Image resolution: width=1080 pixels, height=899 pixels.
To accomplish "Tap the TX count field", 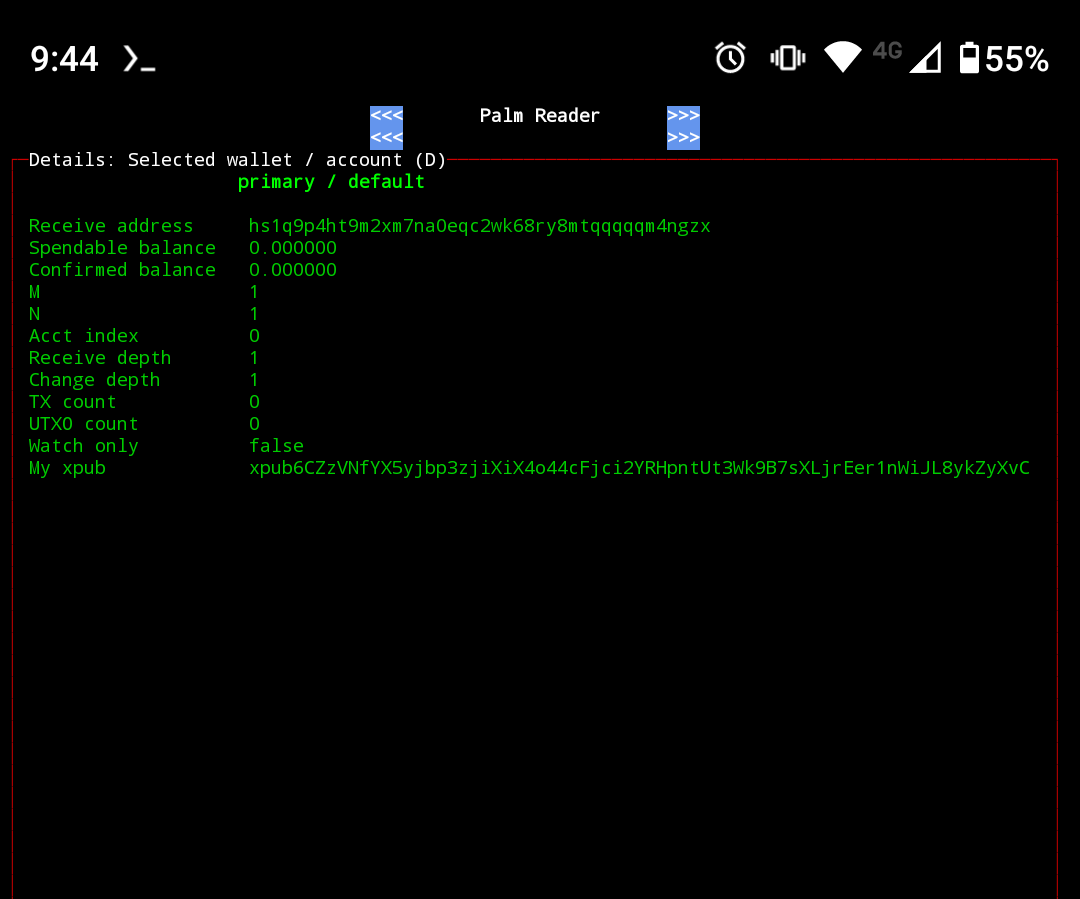I will point(72,401).
